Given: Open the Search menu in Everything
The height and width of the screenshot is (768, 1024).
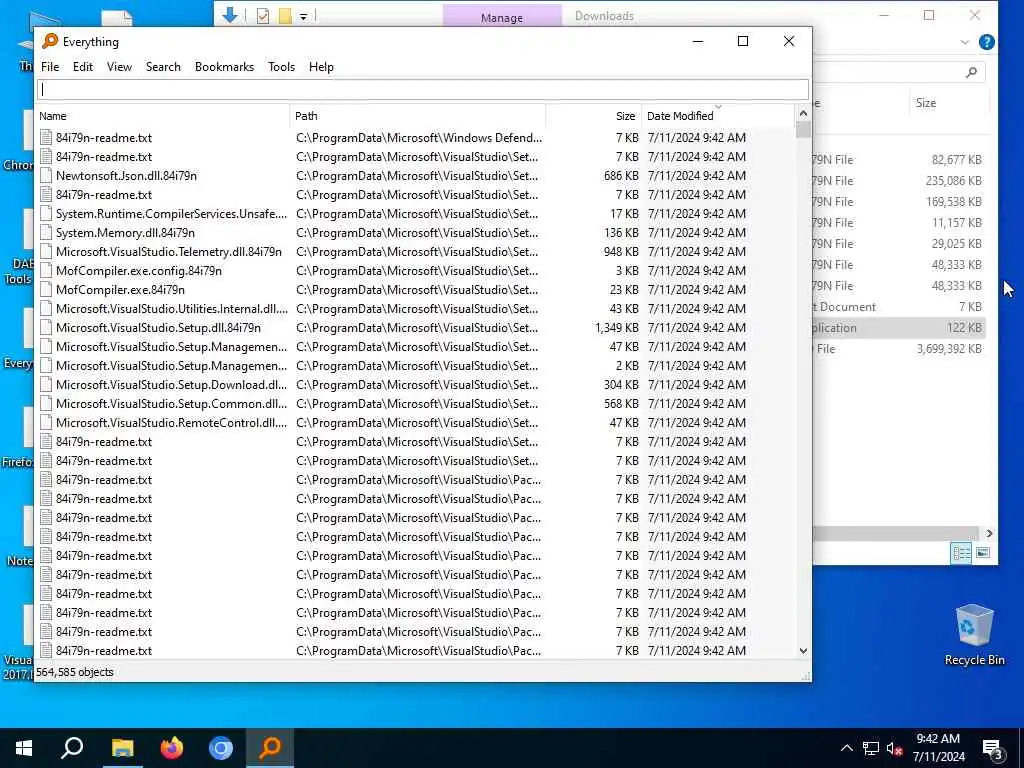Looking at the screenshot, I should (x=163, y=67).
